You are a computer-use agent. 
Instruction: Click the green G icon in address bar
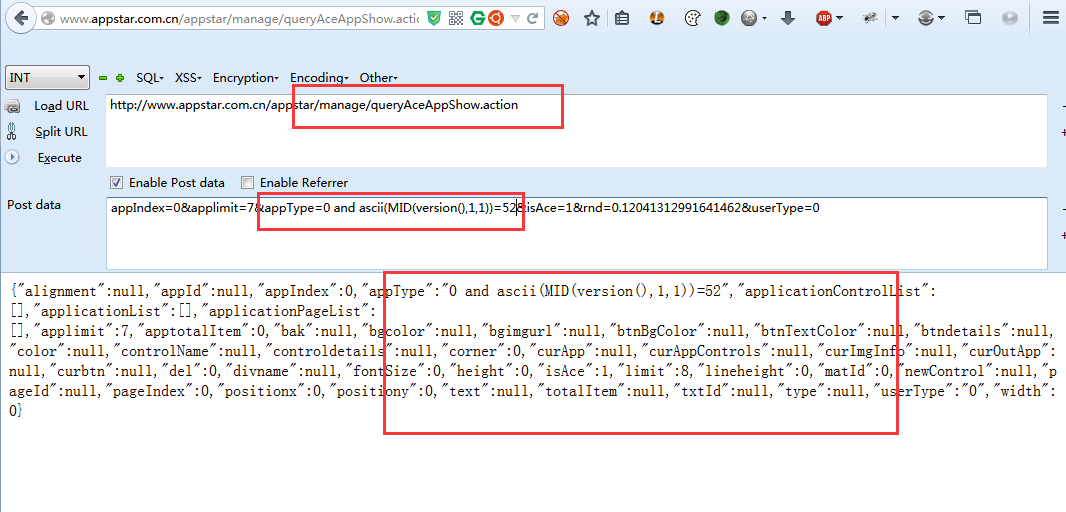tap(477, 19)
